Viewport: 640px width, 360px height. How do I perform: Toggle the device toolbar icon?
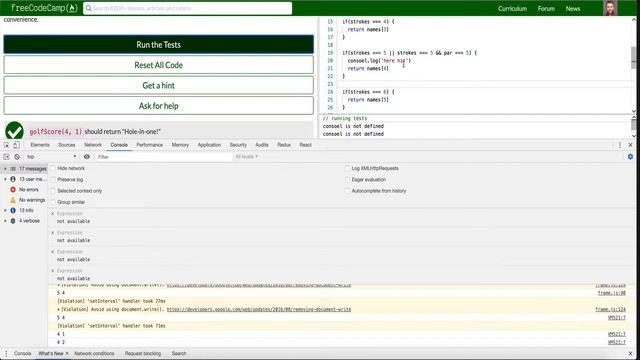click(16, 145)
